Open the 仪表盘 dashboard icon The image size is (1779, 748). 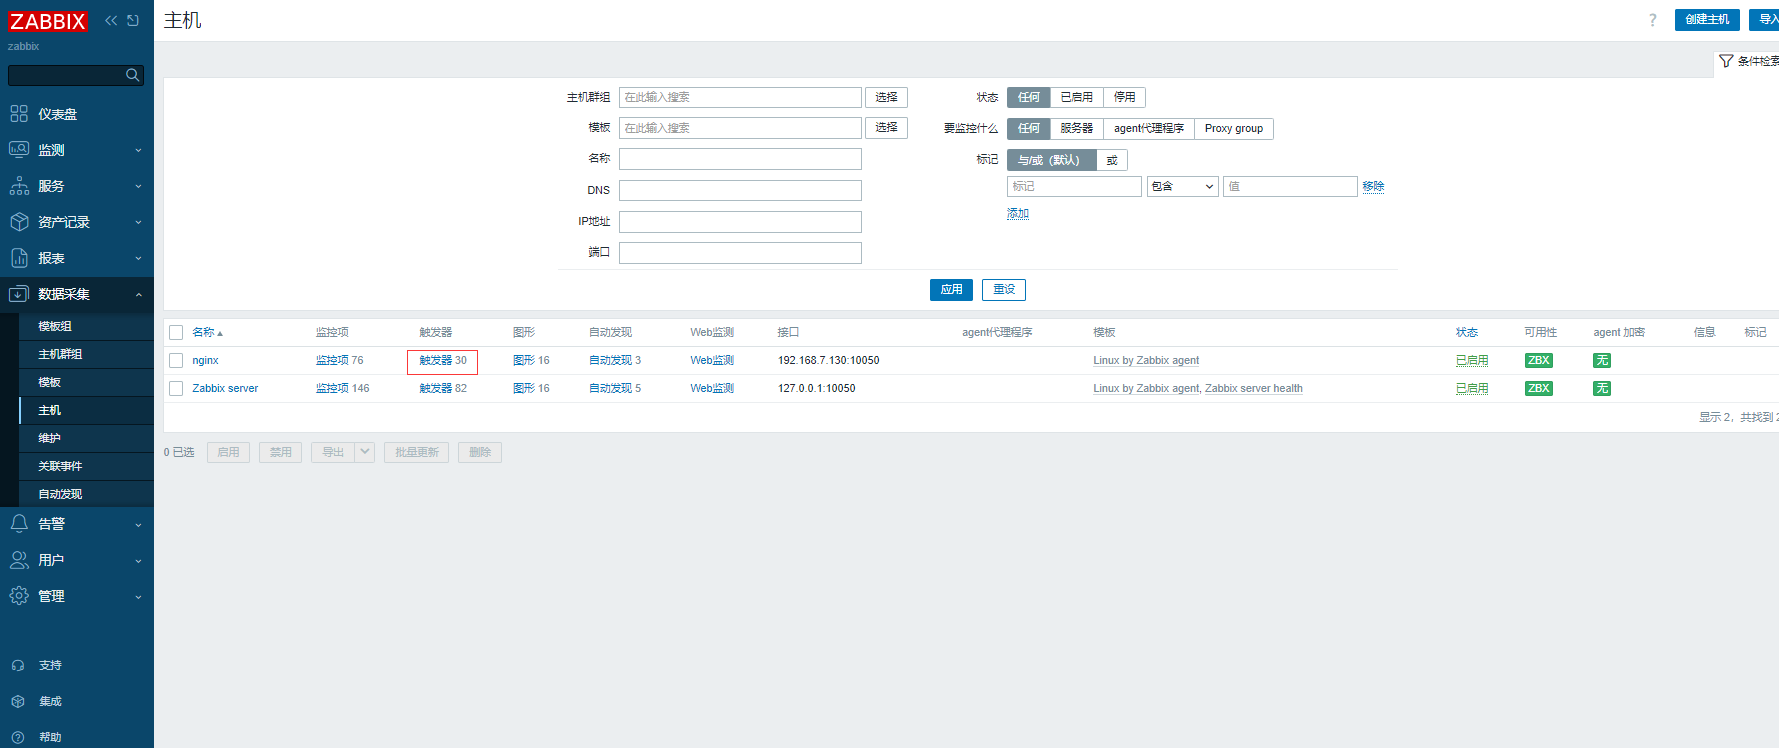pos(19,114)
